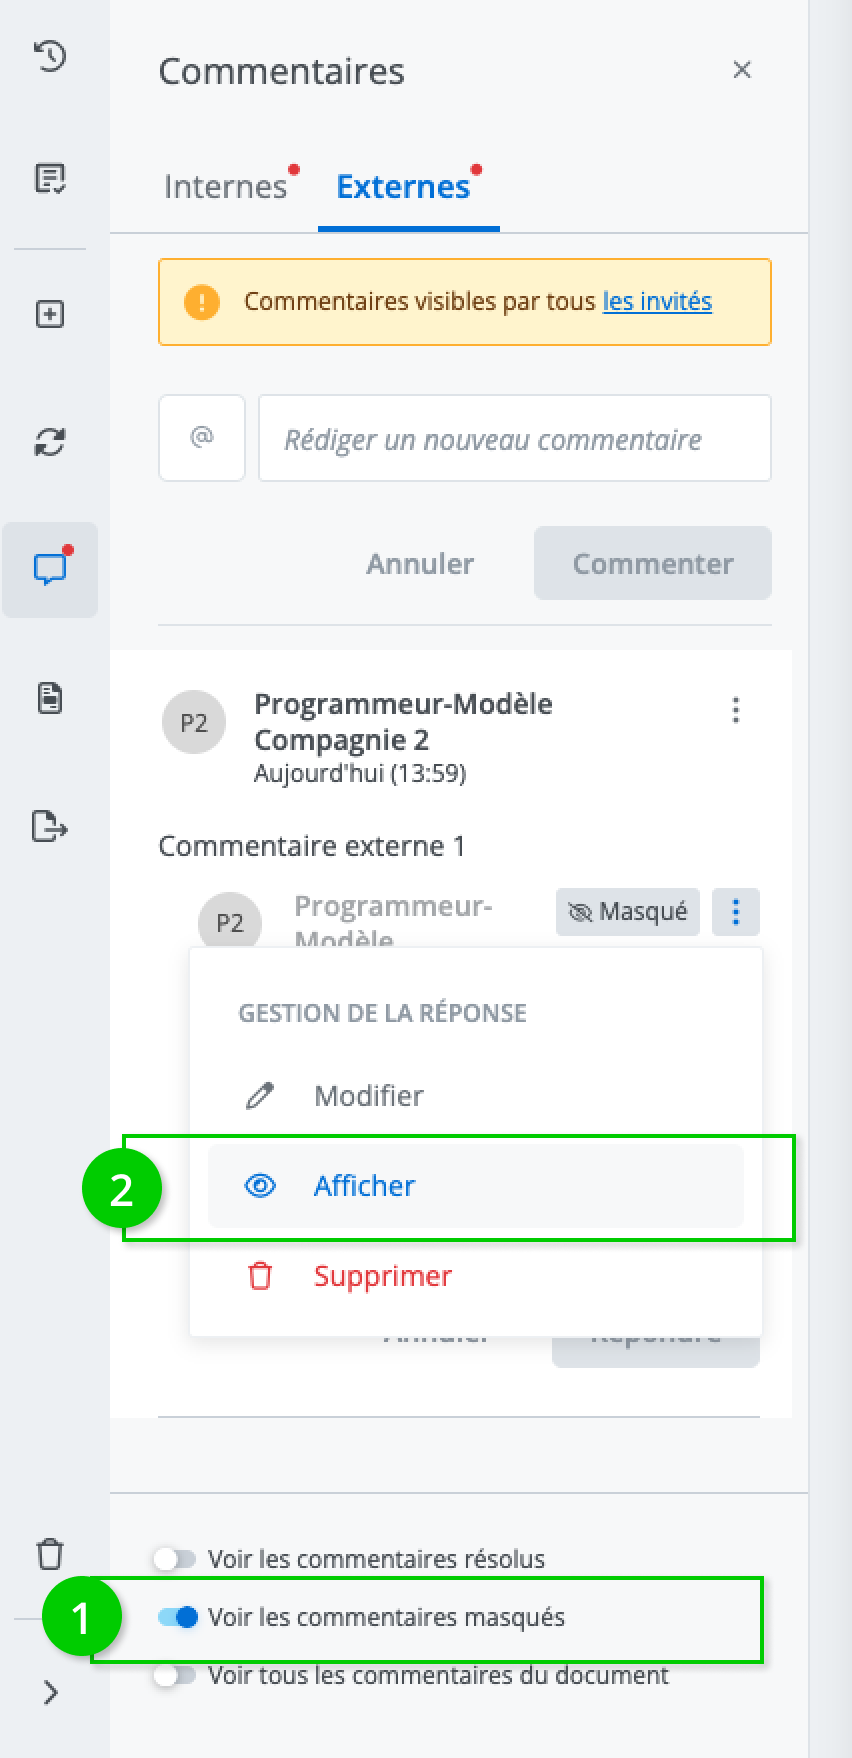Viewport: 852px width, 1758px height.
Task: Expand the left sidebar with chevron arrow
Action: point(50,1693)
